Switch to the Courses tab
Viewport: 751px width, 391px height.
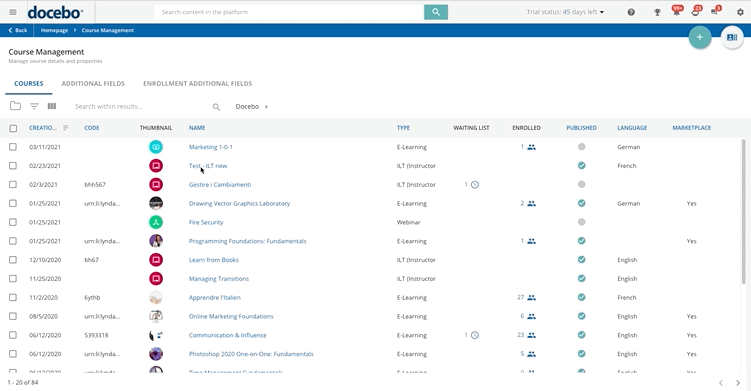(x=29, y=83)
